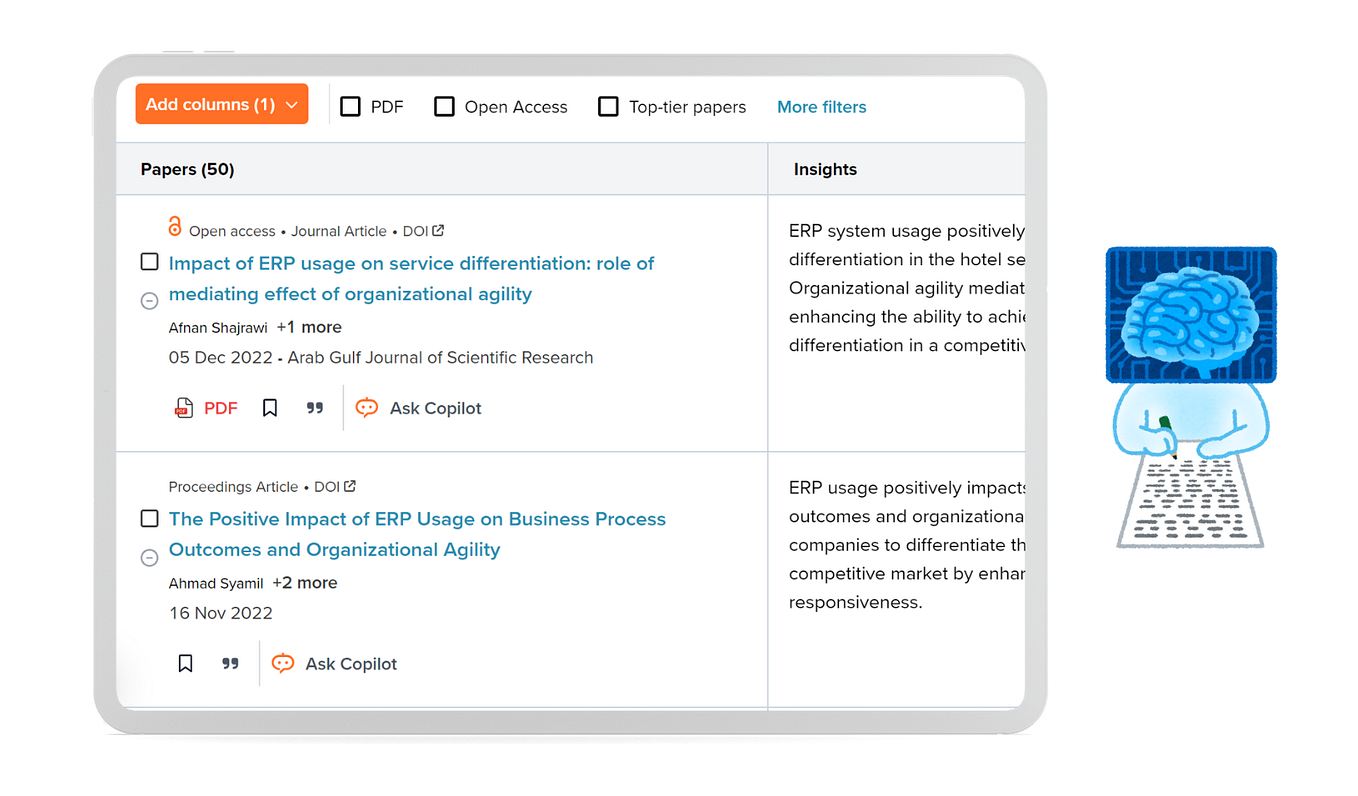Open DOI link of Proceedings Article

335,487
